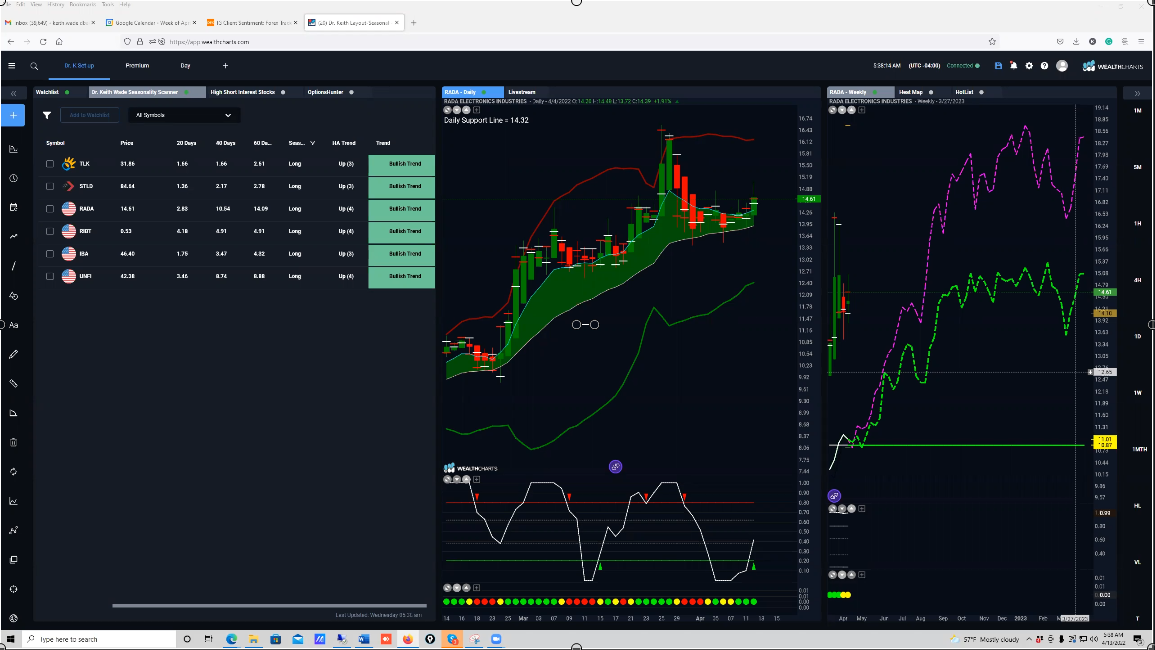
Task: Click Bullish Trend cell for UNFI
Action: (x=401, y=276)
